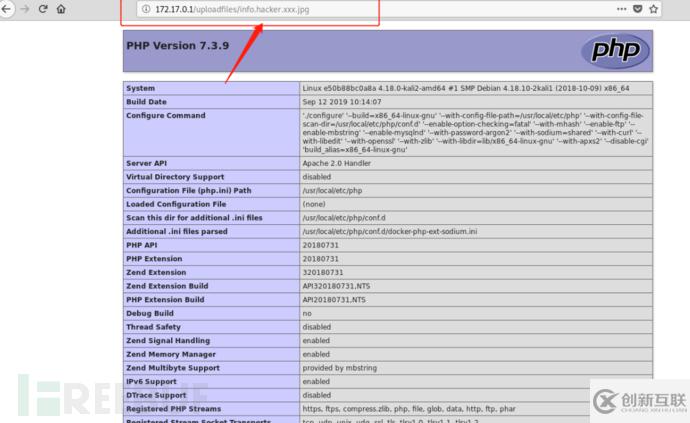The width and height of the screenshot is (690, 423).
Task: Select the 'IPv6 Support' label
Action: coord(151,382)
